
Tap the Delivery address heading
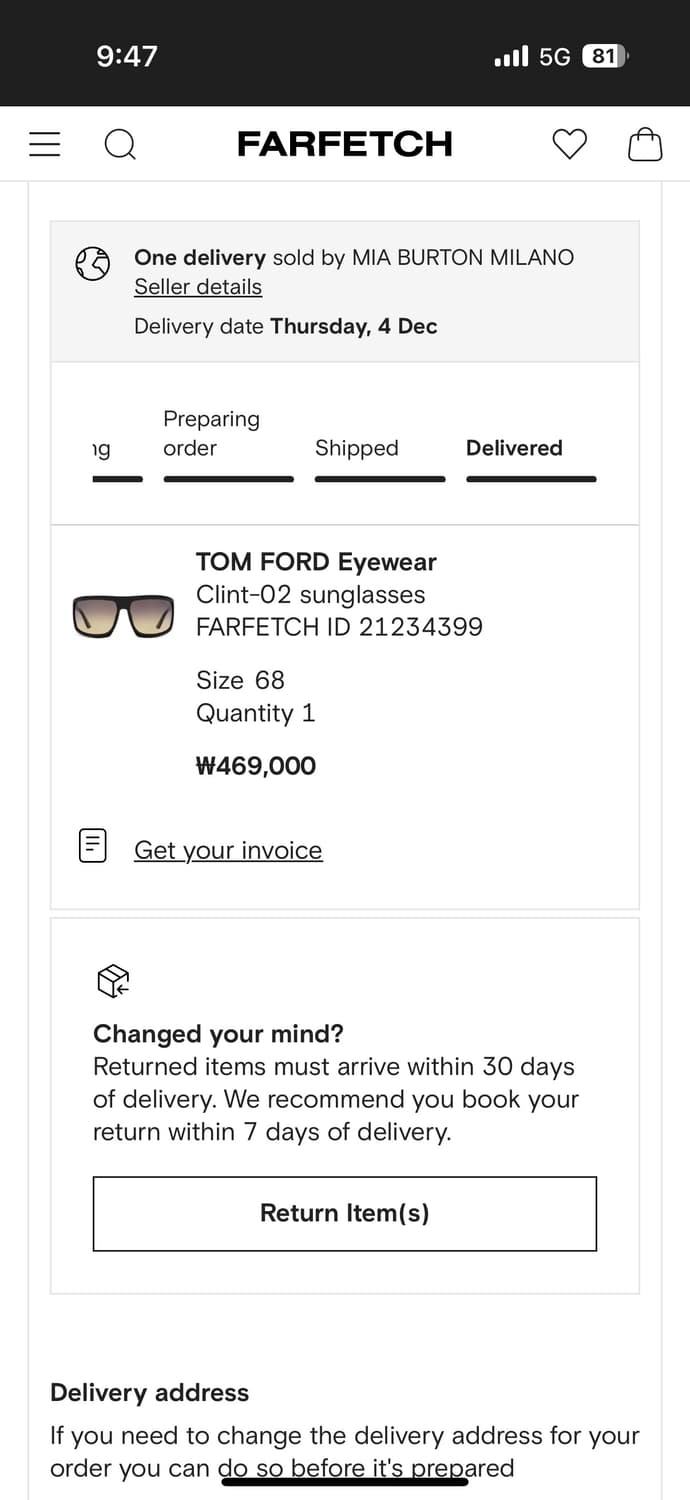click(x=149, y=1392)
